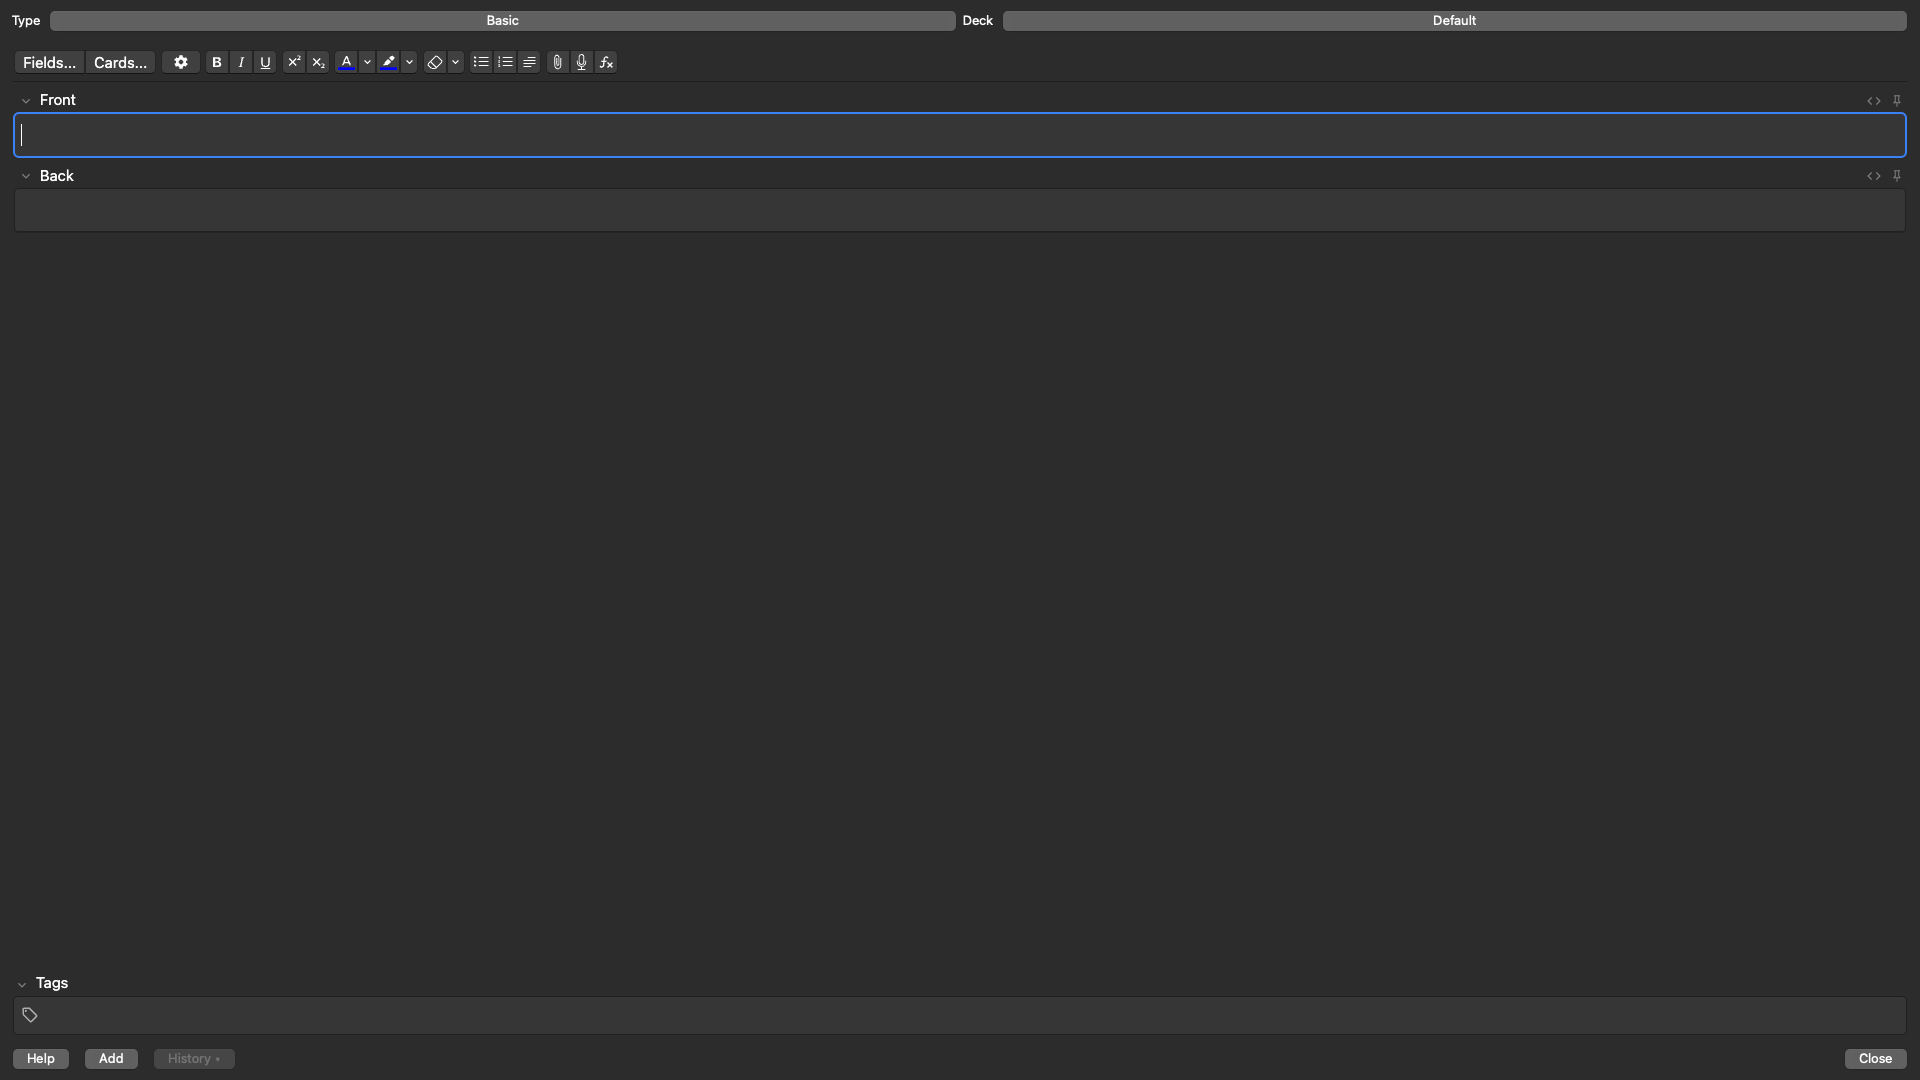Toggle superscript formatting
The image size is (1920, 1080).
point(293,62)
